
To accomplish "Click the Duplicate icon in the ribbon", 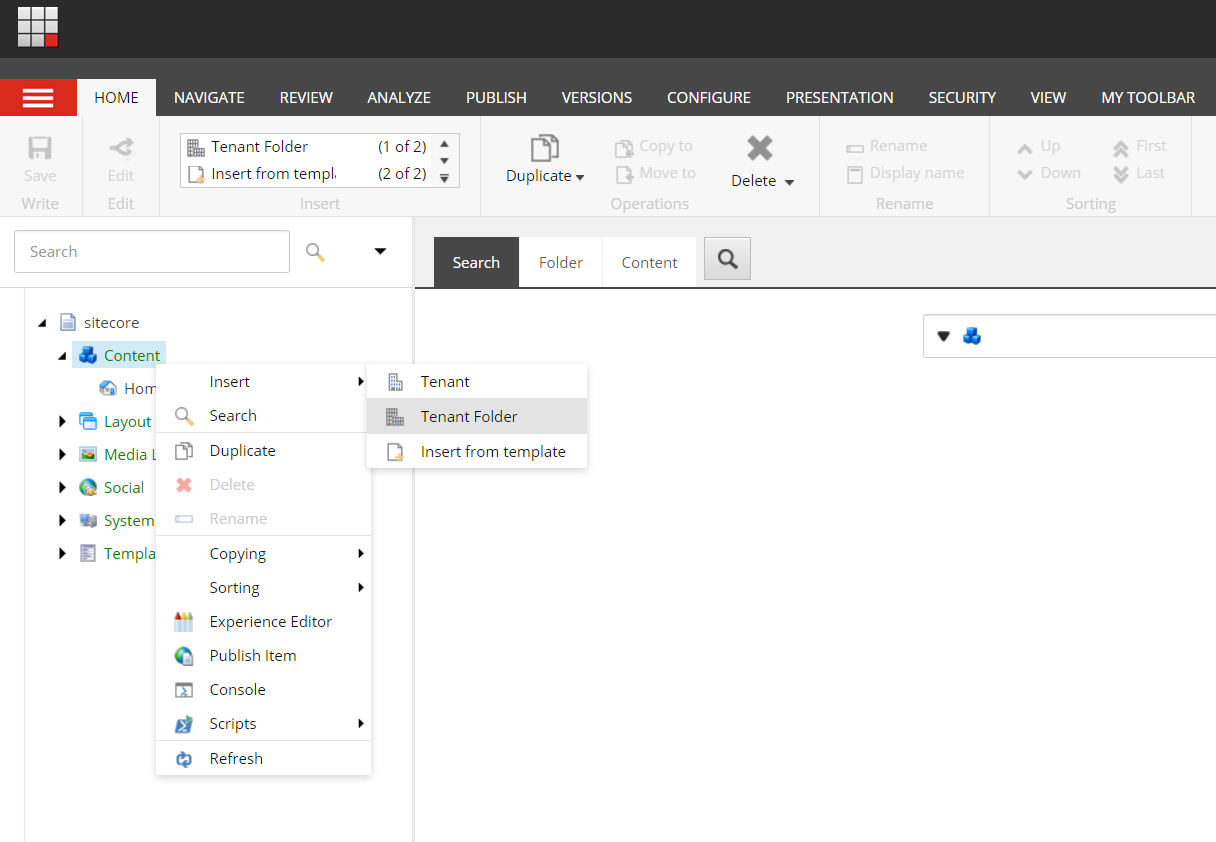I will click(x=545, y=149).
